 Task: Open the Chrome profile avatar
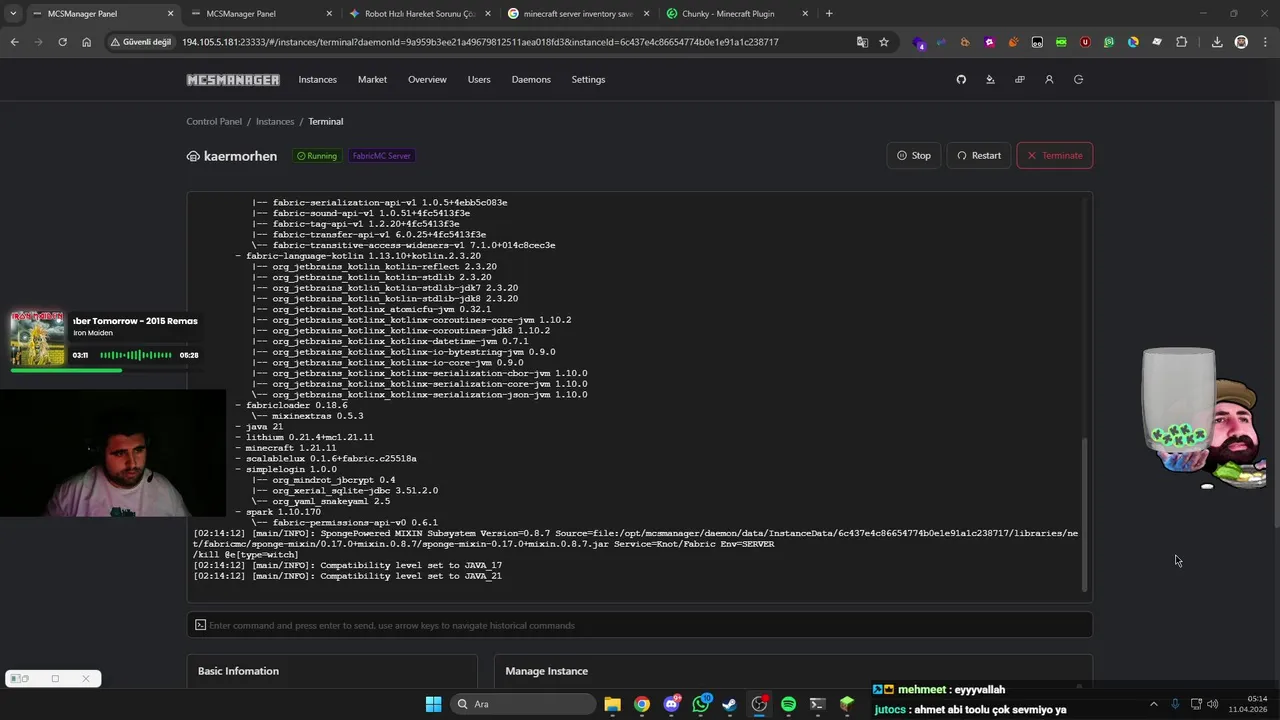click(1241, 42)
